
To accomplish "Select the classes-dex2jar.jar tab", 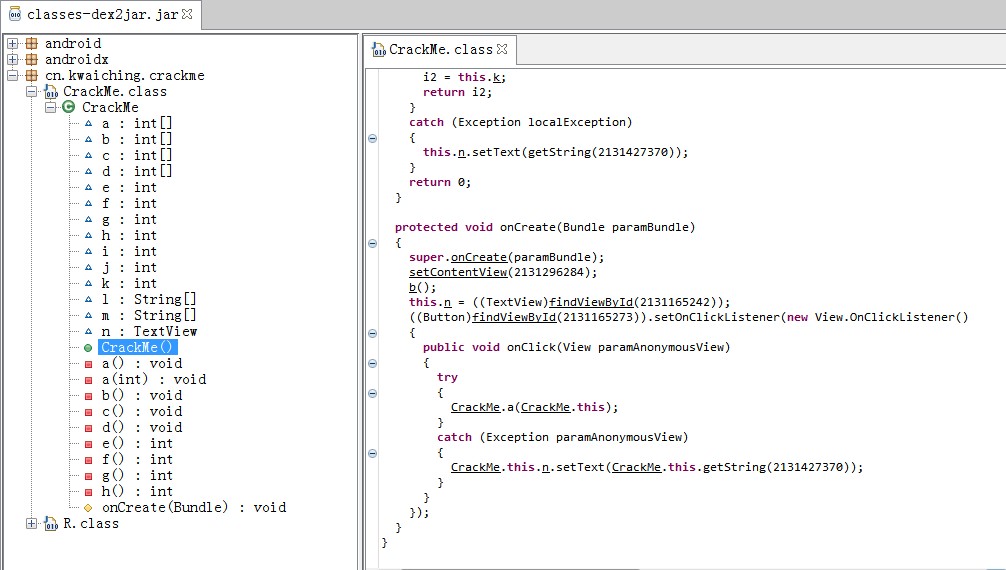I will [x=101, y=14].
